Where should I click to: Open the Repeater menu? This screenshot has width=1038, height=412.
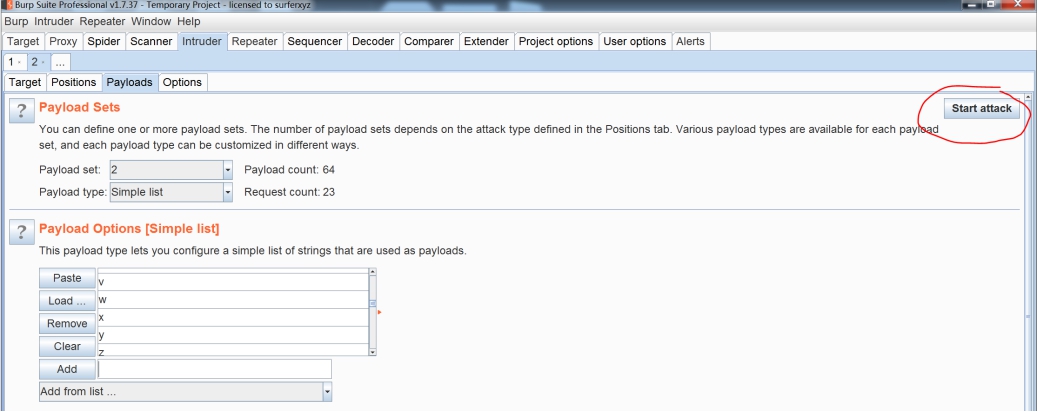click(103, 21)
